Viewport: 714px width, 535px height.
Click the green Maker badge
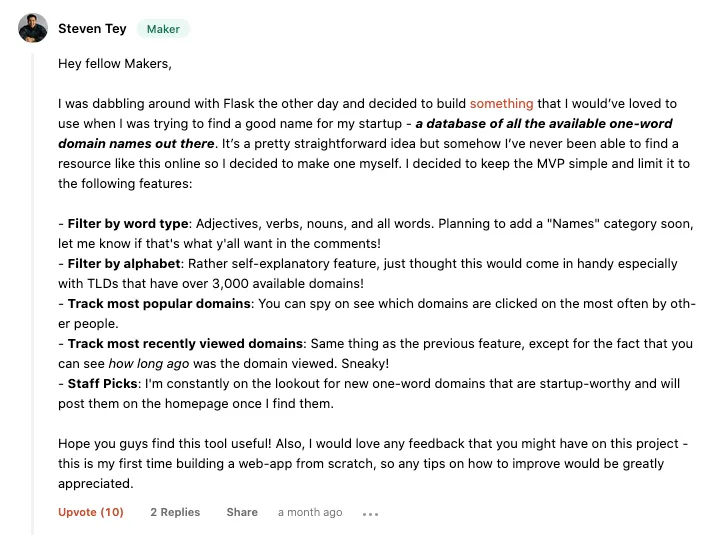coord(163,29)
